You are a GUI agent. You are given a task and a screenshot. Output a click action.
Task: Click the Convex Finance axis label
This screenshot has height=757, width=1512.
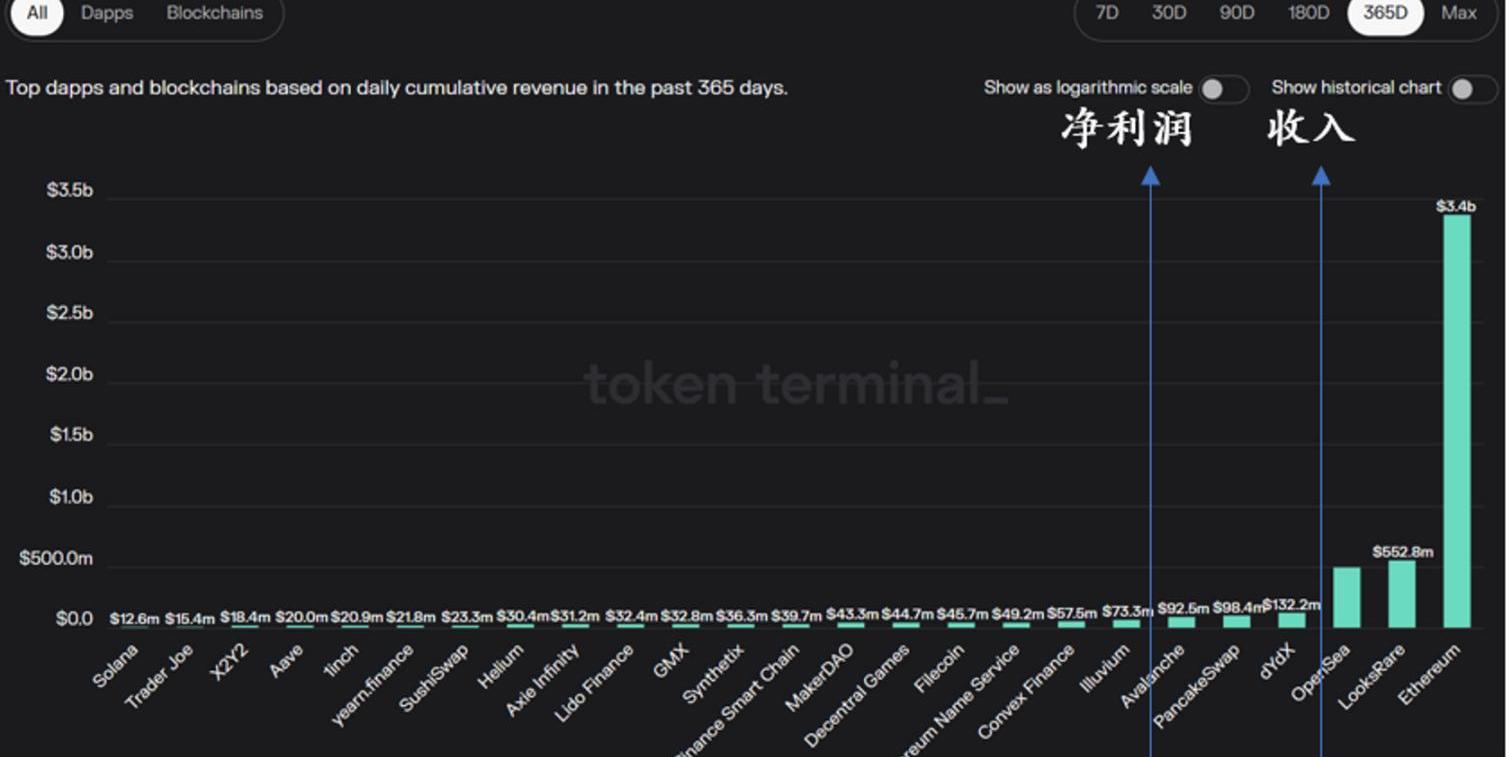[1026, 692]
